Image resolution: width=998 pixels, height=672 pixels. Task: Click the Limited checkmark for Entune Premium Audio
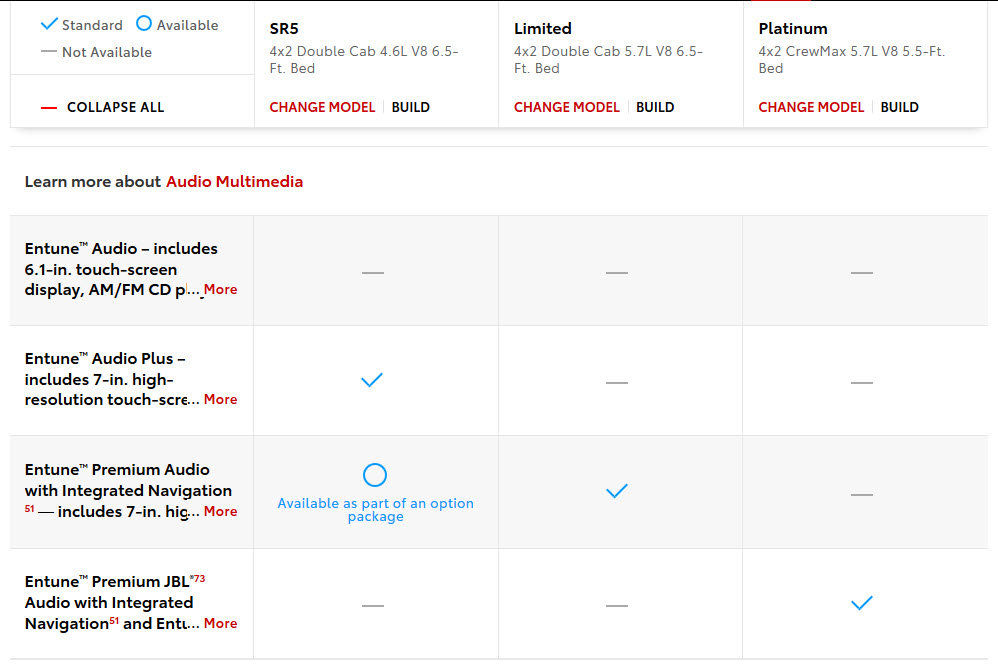(x=617, y=491)
